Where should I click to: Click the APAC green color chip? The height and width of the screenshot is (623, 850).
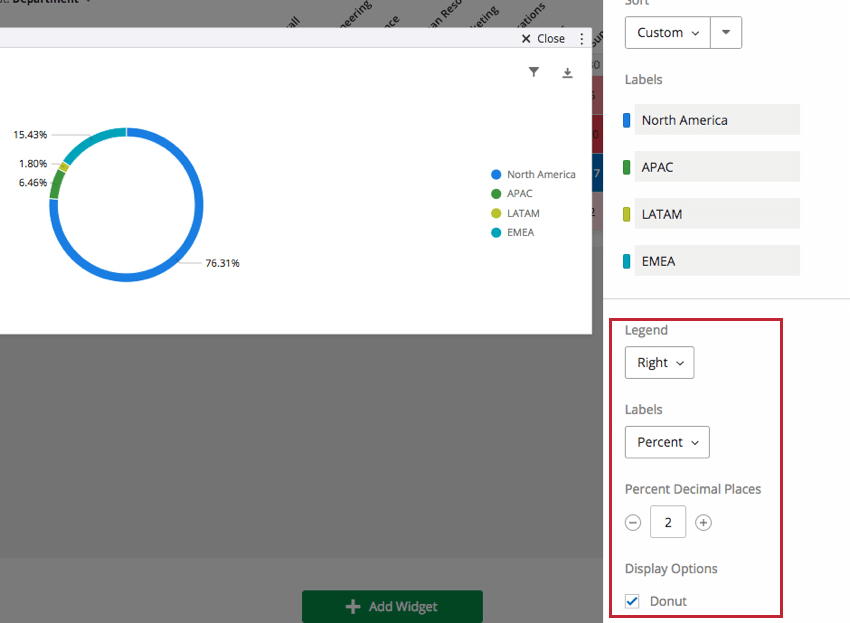point(628,166)
